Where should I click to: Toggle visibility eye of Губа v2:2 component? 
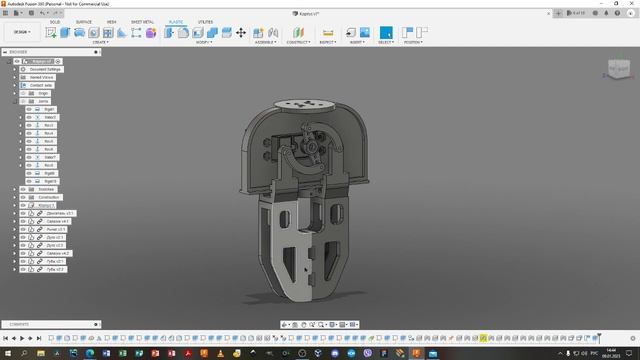23,269
